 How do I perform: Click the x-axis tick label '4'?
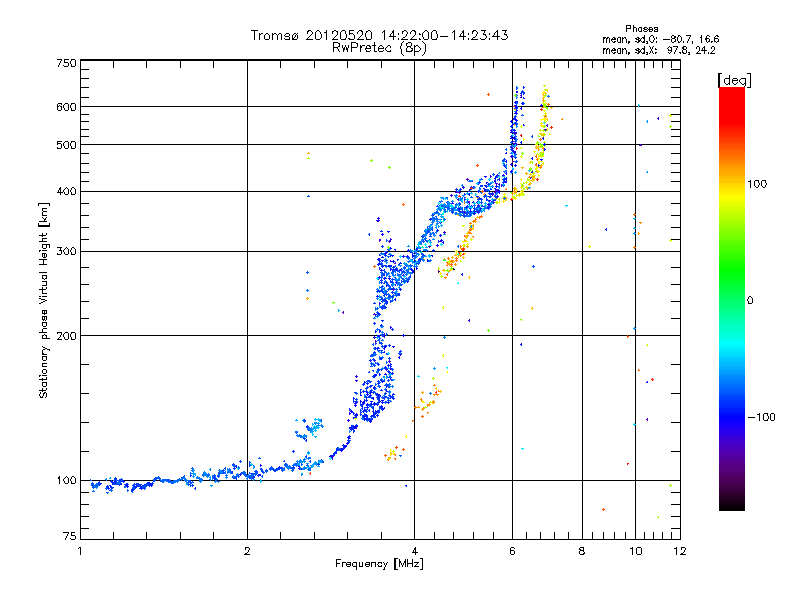[x=414, y=551]
